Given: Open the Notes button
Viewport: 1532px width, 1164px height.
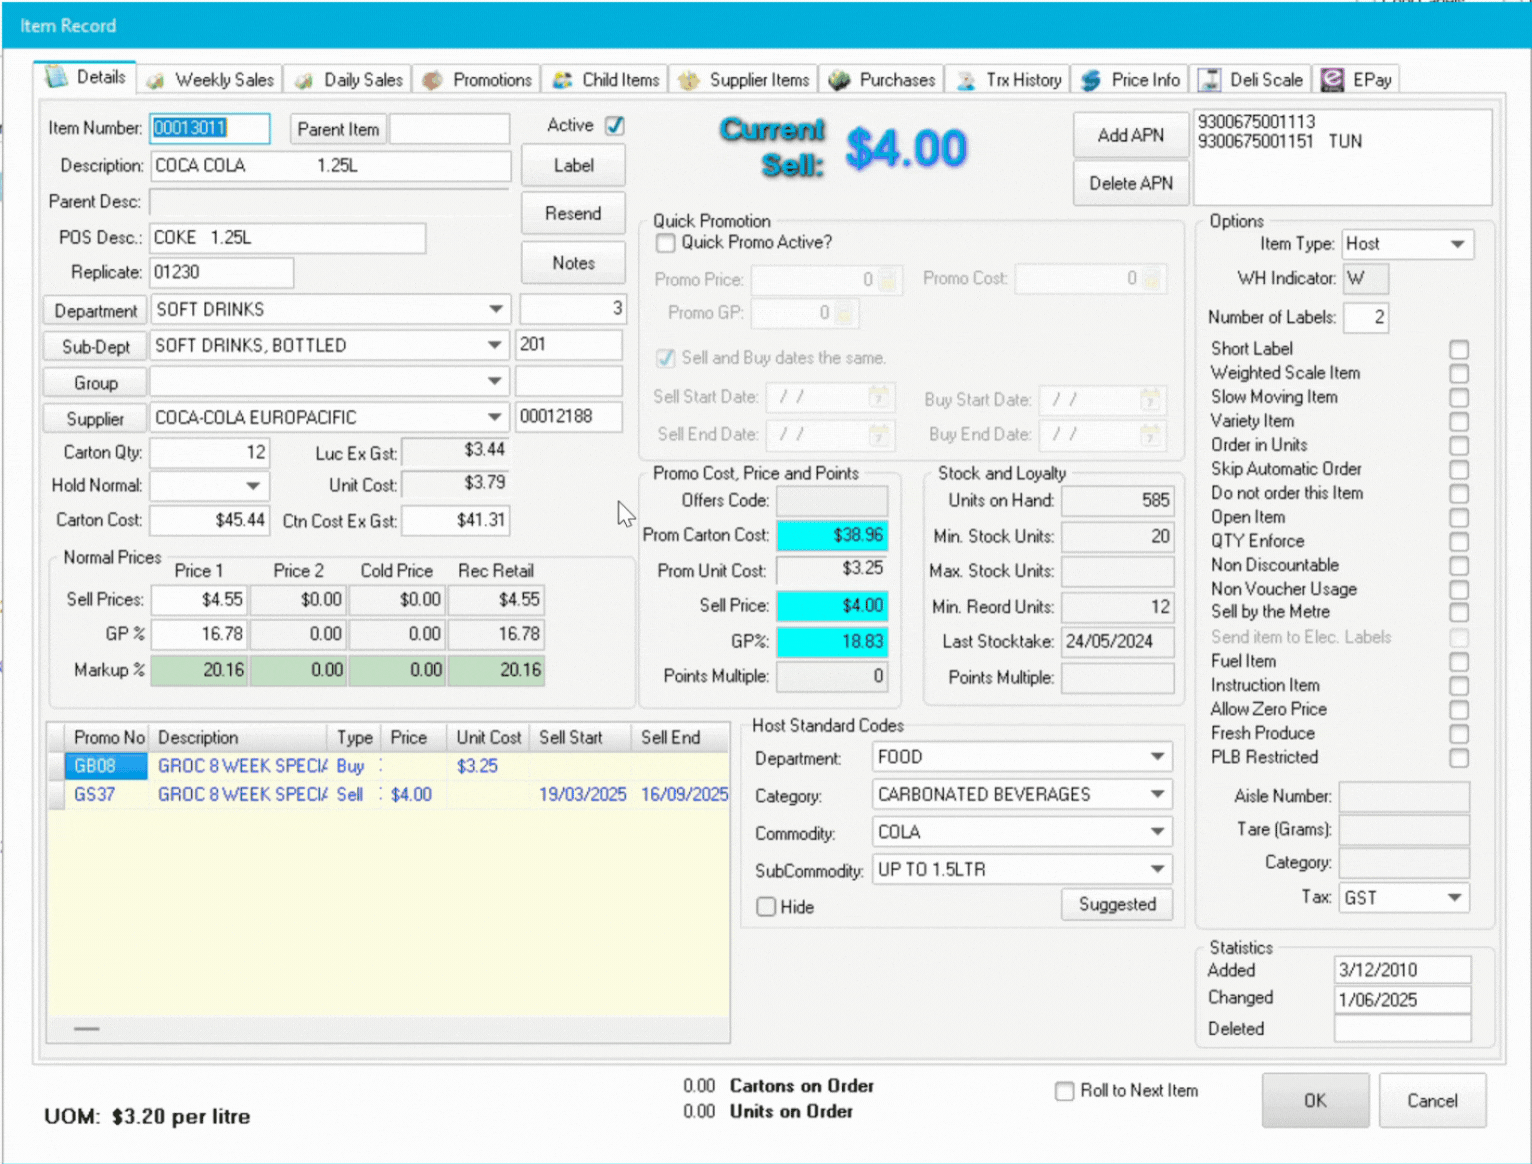Looking at the screenshot, I should 573,262.
